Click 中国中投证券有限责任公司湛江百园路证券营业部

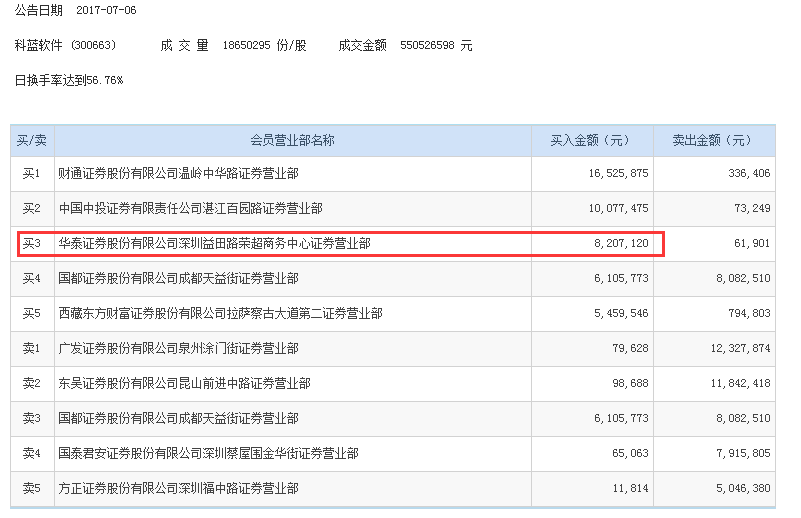click(x=191, y=208)
